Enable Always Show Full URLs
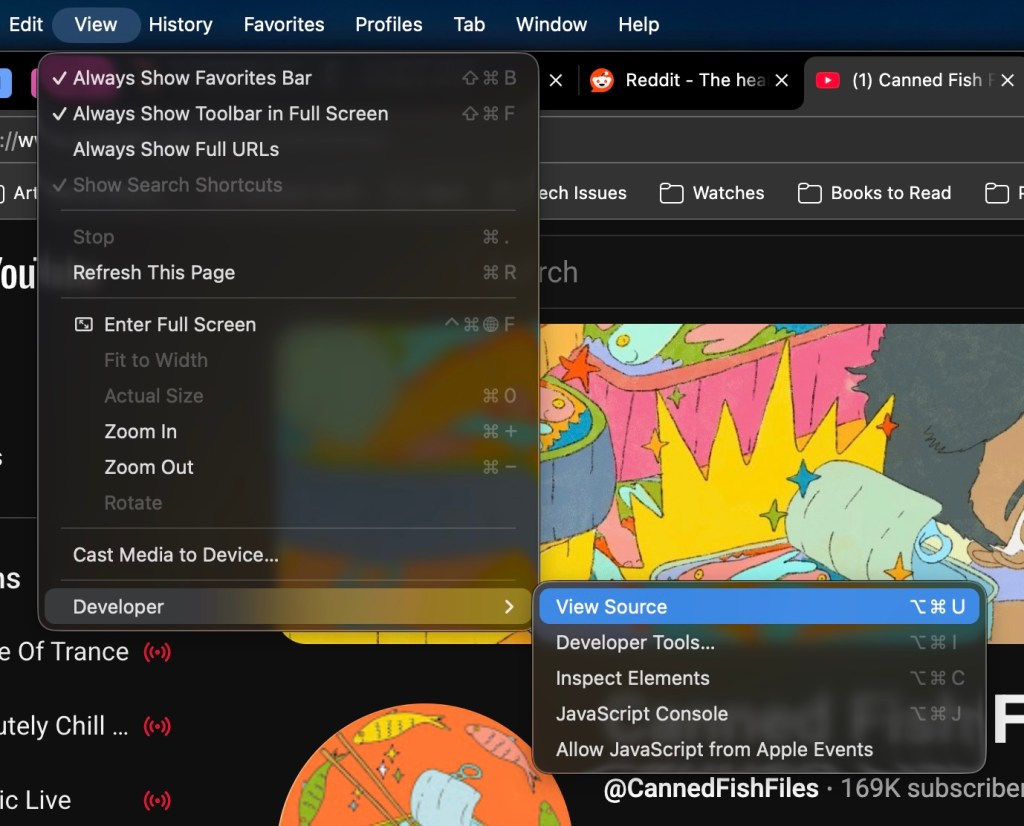 [175, 149]
